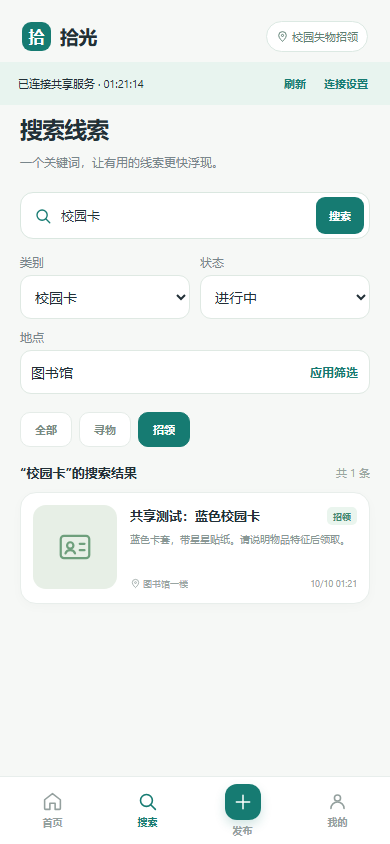390x844 pixels.
Task: Click the 10/10 01:21 timestamp
Action: [x=334, y=584]
